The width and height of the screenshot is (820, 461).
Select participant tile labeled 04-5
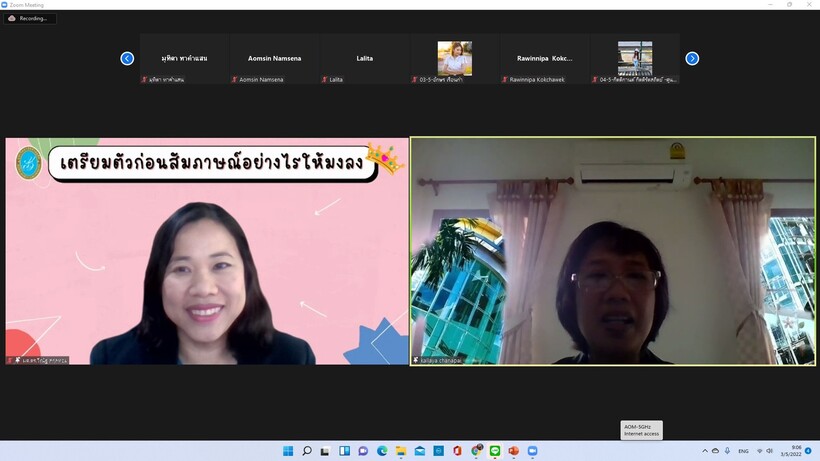[635, 59]
